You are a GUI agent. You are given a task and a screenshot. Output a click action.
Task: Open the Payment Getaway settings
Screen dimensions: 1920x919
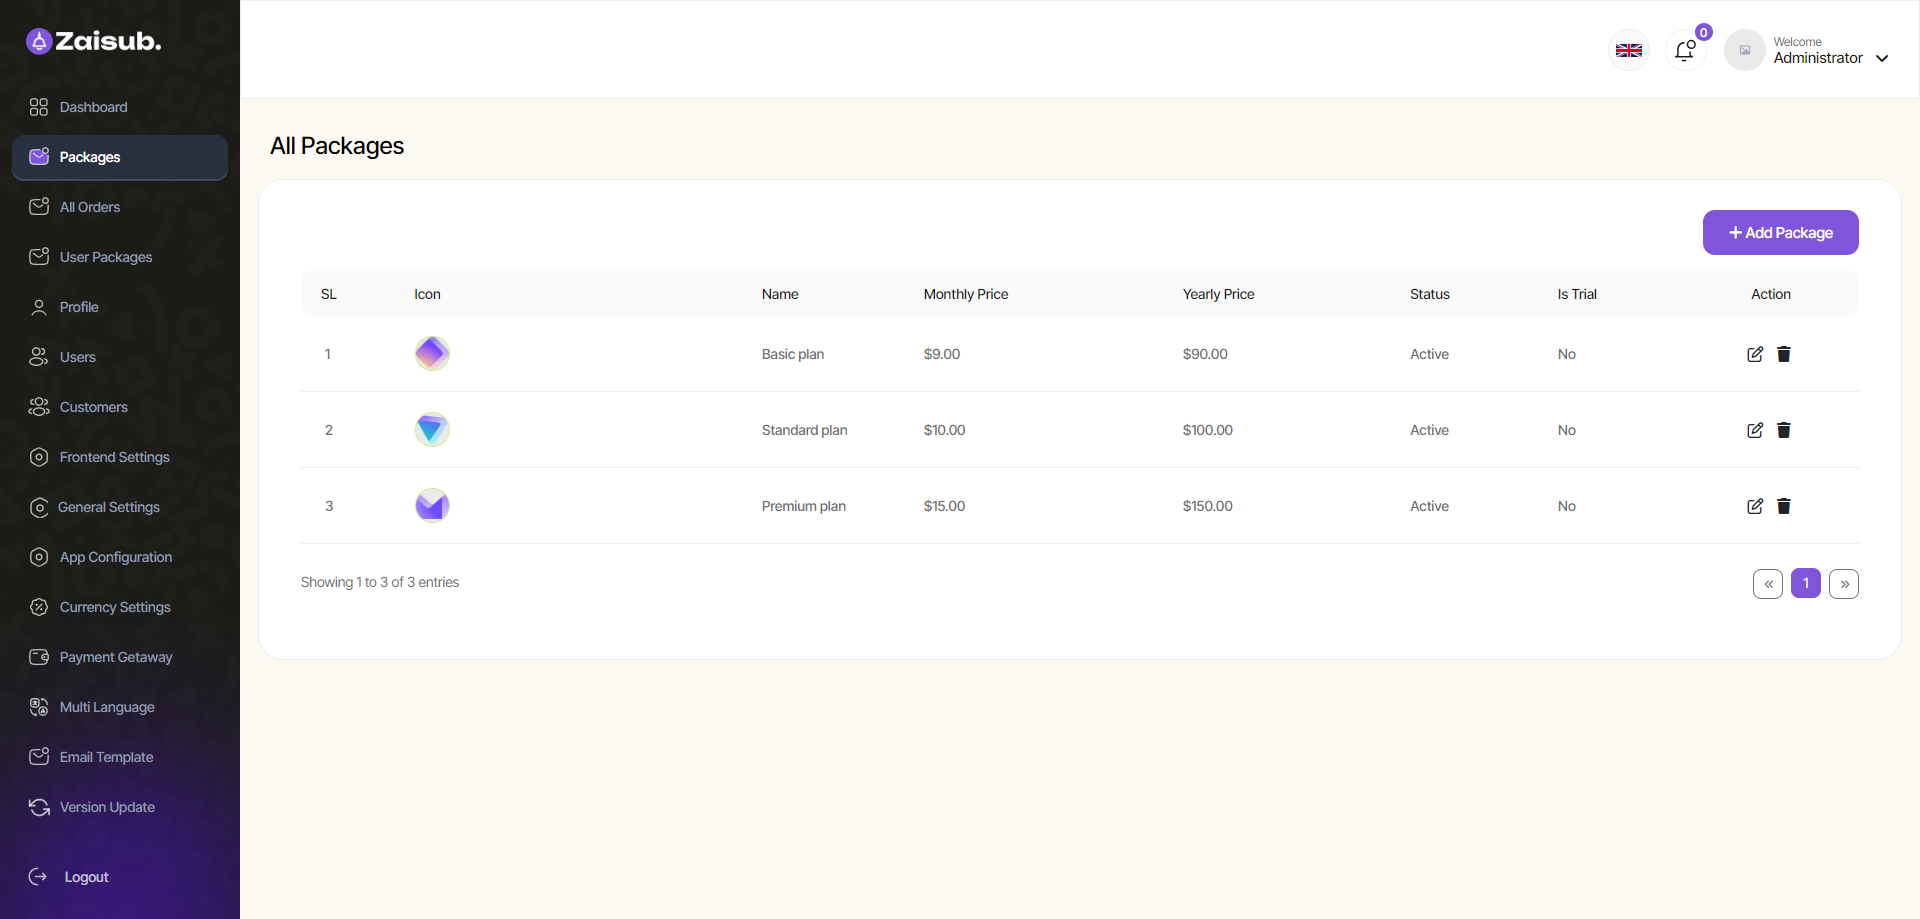pyautogui.click(x=115, y=657)
